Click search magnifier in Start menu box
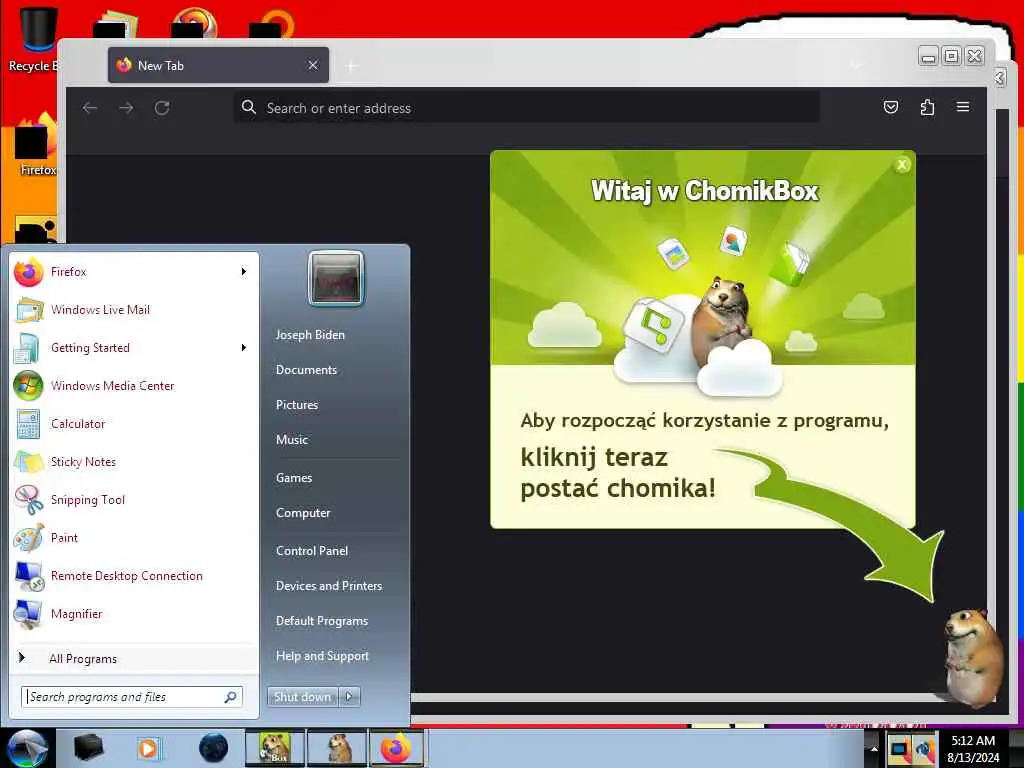Viewport: 1024px width, 768px height. 231,697
